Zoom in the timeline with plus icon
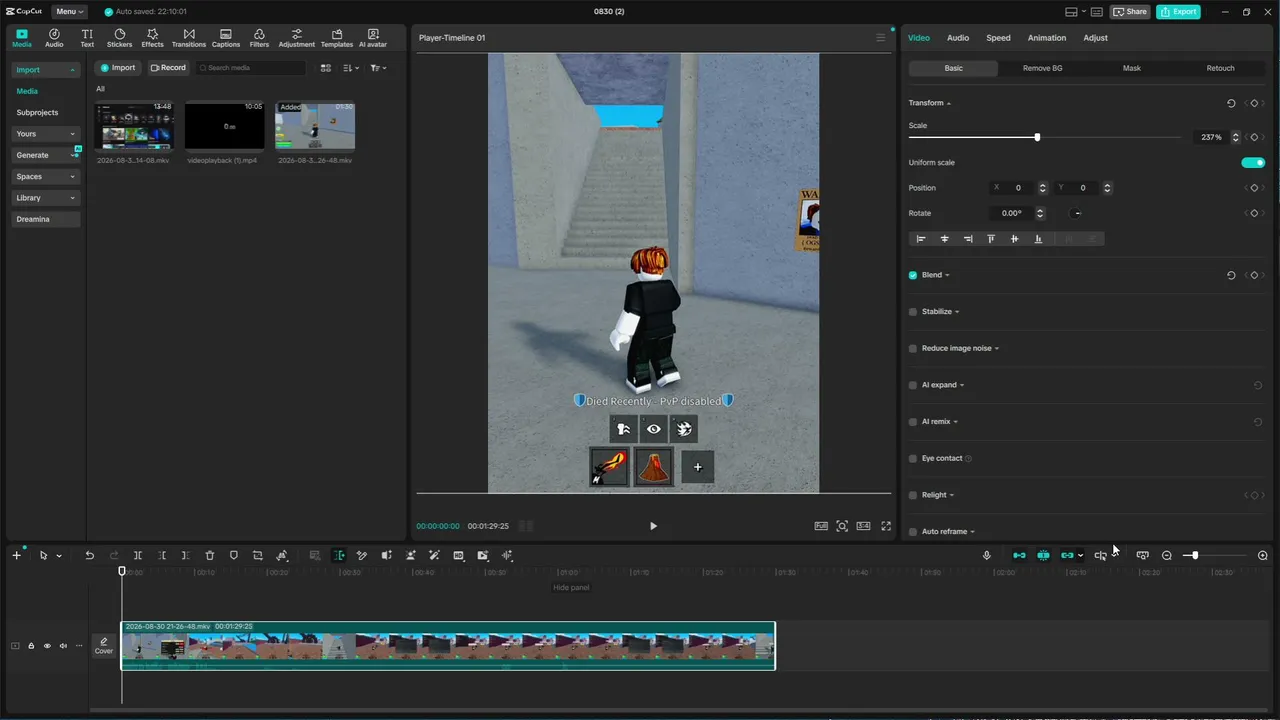Image resolution: width=1280 pixels, height=720 pixels. (x=1263, y=555)
